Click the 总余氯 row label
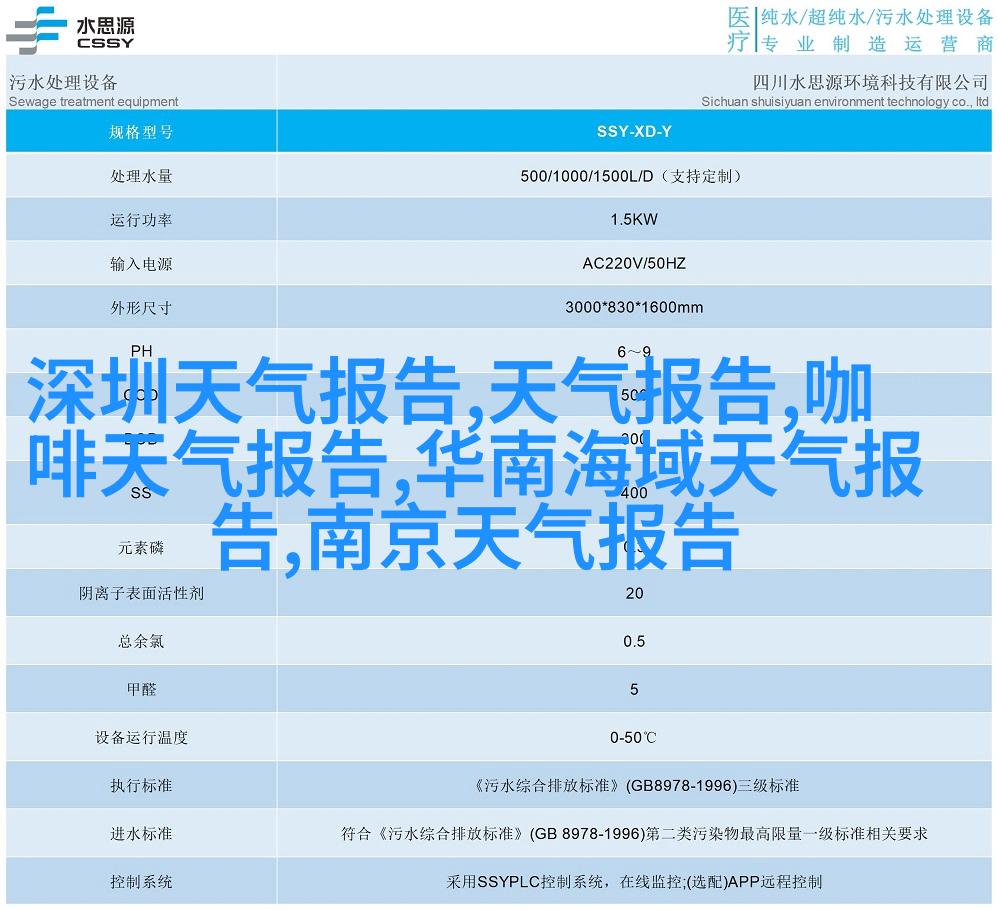Viewport: 1000px width, 910px height. click(x=141, y=642)
